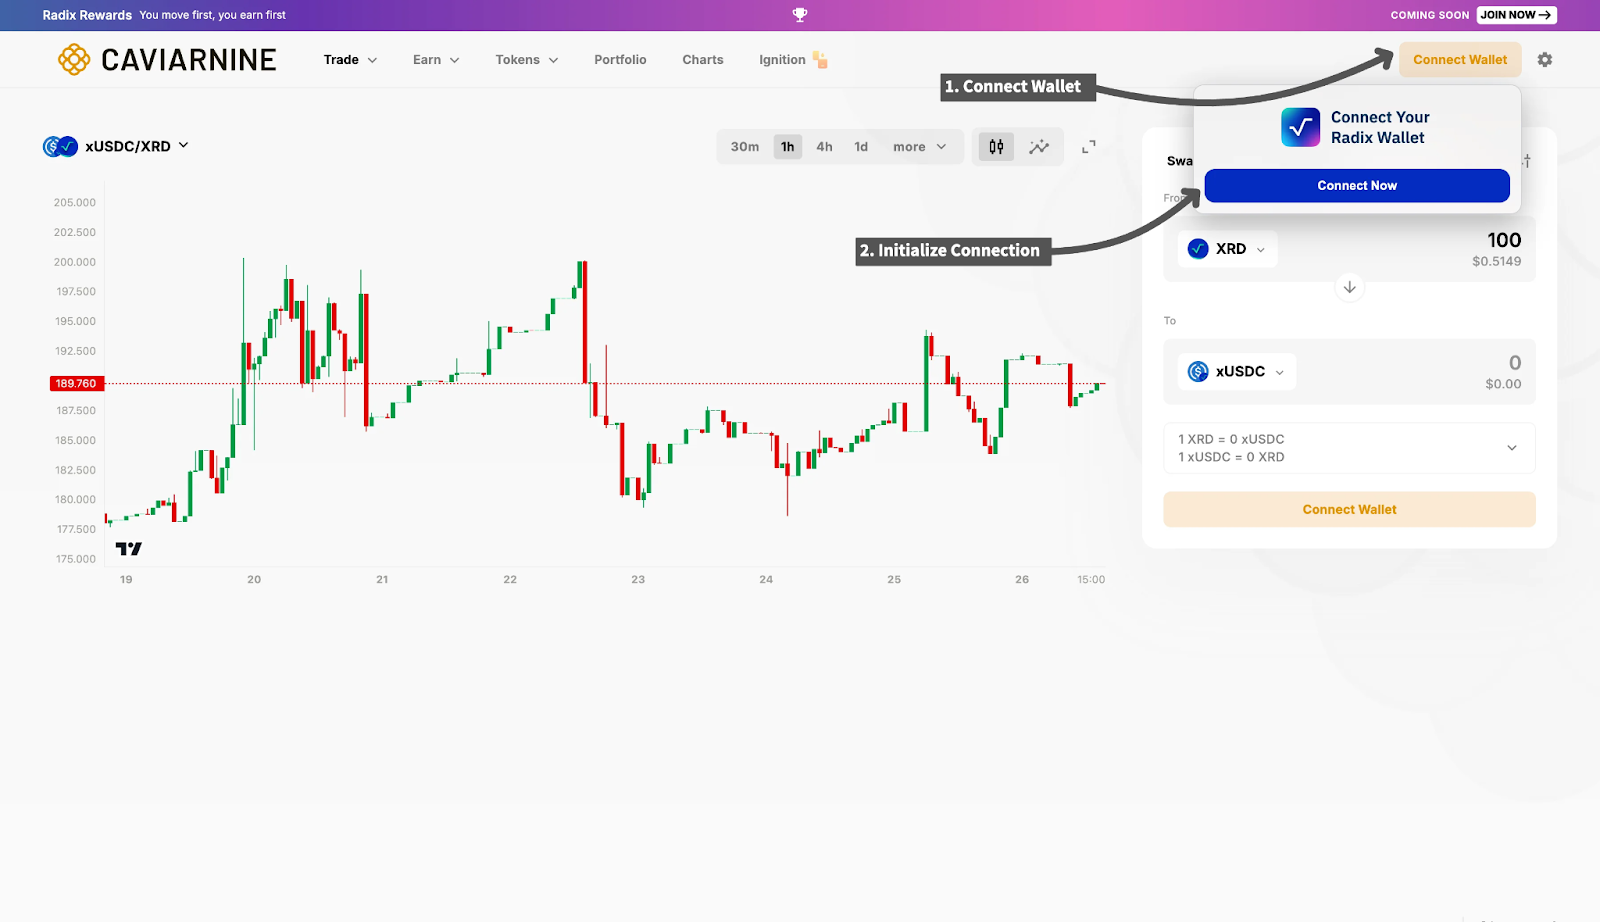Expand chart to fullscreen

click(1089, 147)
